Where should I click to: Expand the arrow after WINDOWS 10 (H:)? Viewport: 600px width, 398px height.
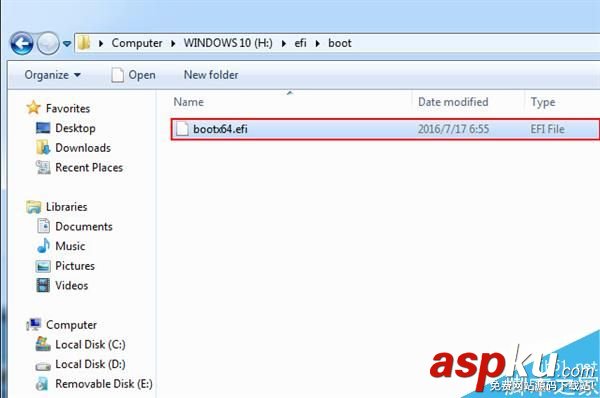click(x=284, y=44)
